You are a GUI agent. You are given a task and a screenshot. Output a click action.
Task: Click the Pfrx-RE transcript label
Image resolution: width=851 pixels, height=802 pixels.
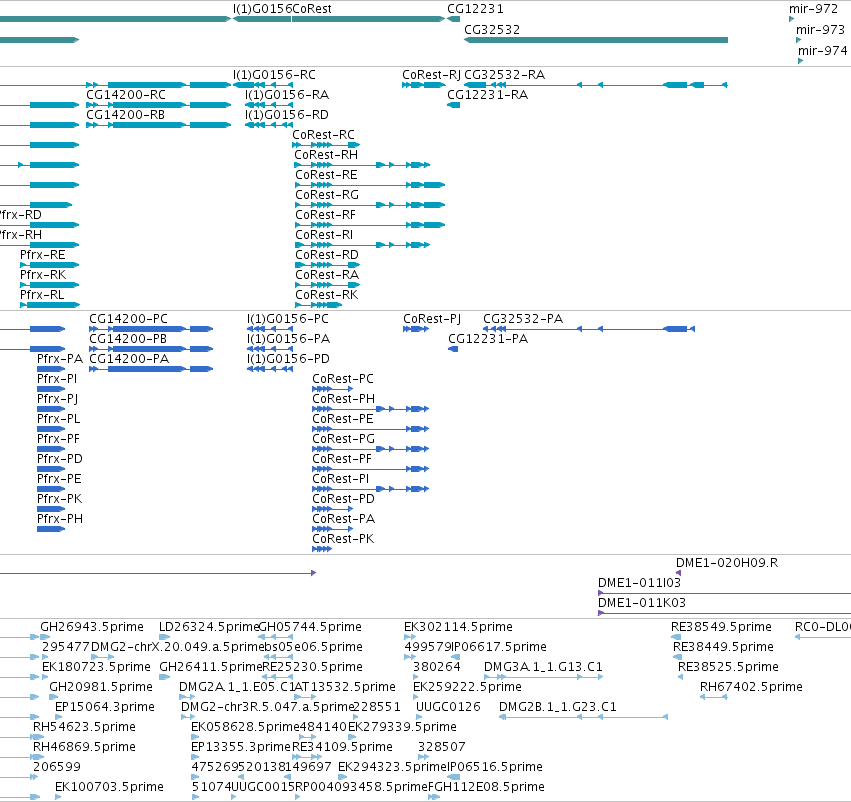pos(42,255)
